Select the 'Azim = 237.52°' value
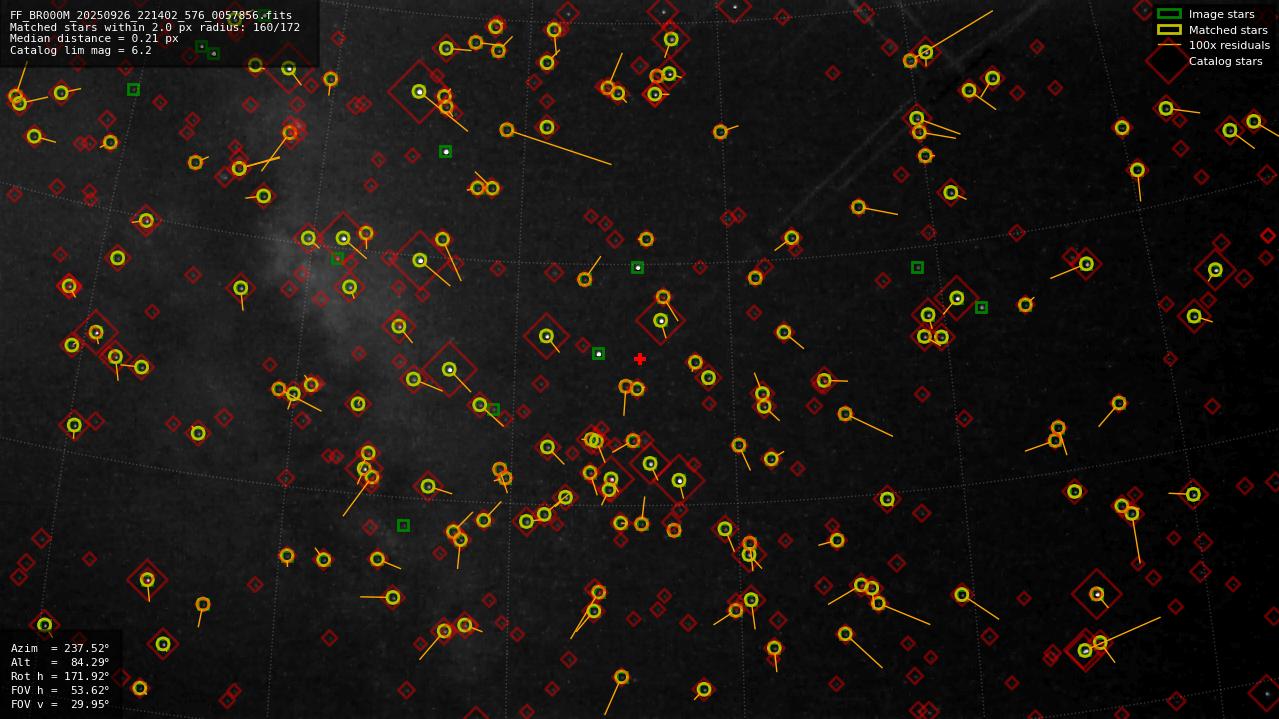The width and height of the screenshot is (1279, 719). click(60, 648)
